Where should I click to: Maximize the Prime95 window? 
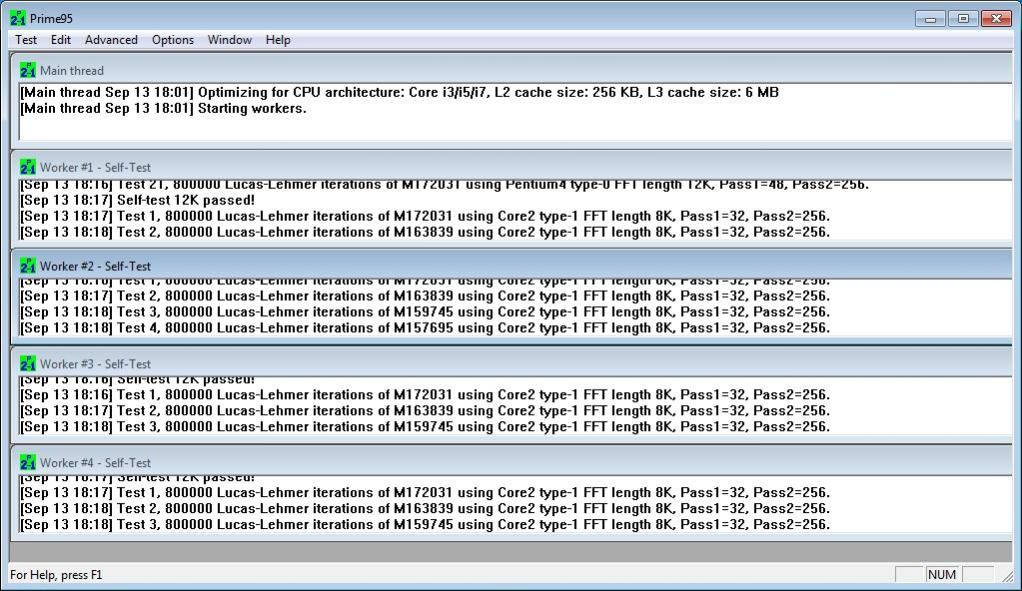tap(963, 19)
